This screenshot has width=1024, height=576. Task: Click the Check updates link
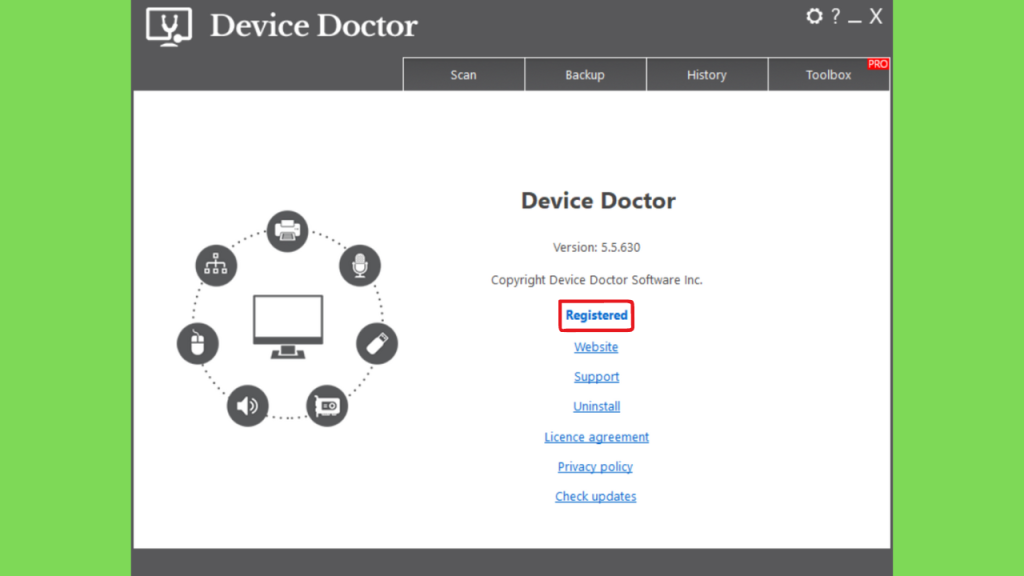pyautogui.click(x=596, y=496)
